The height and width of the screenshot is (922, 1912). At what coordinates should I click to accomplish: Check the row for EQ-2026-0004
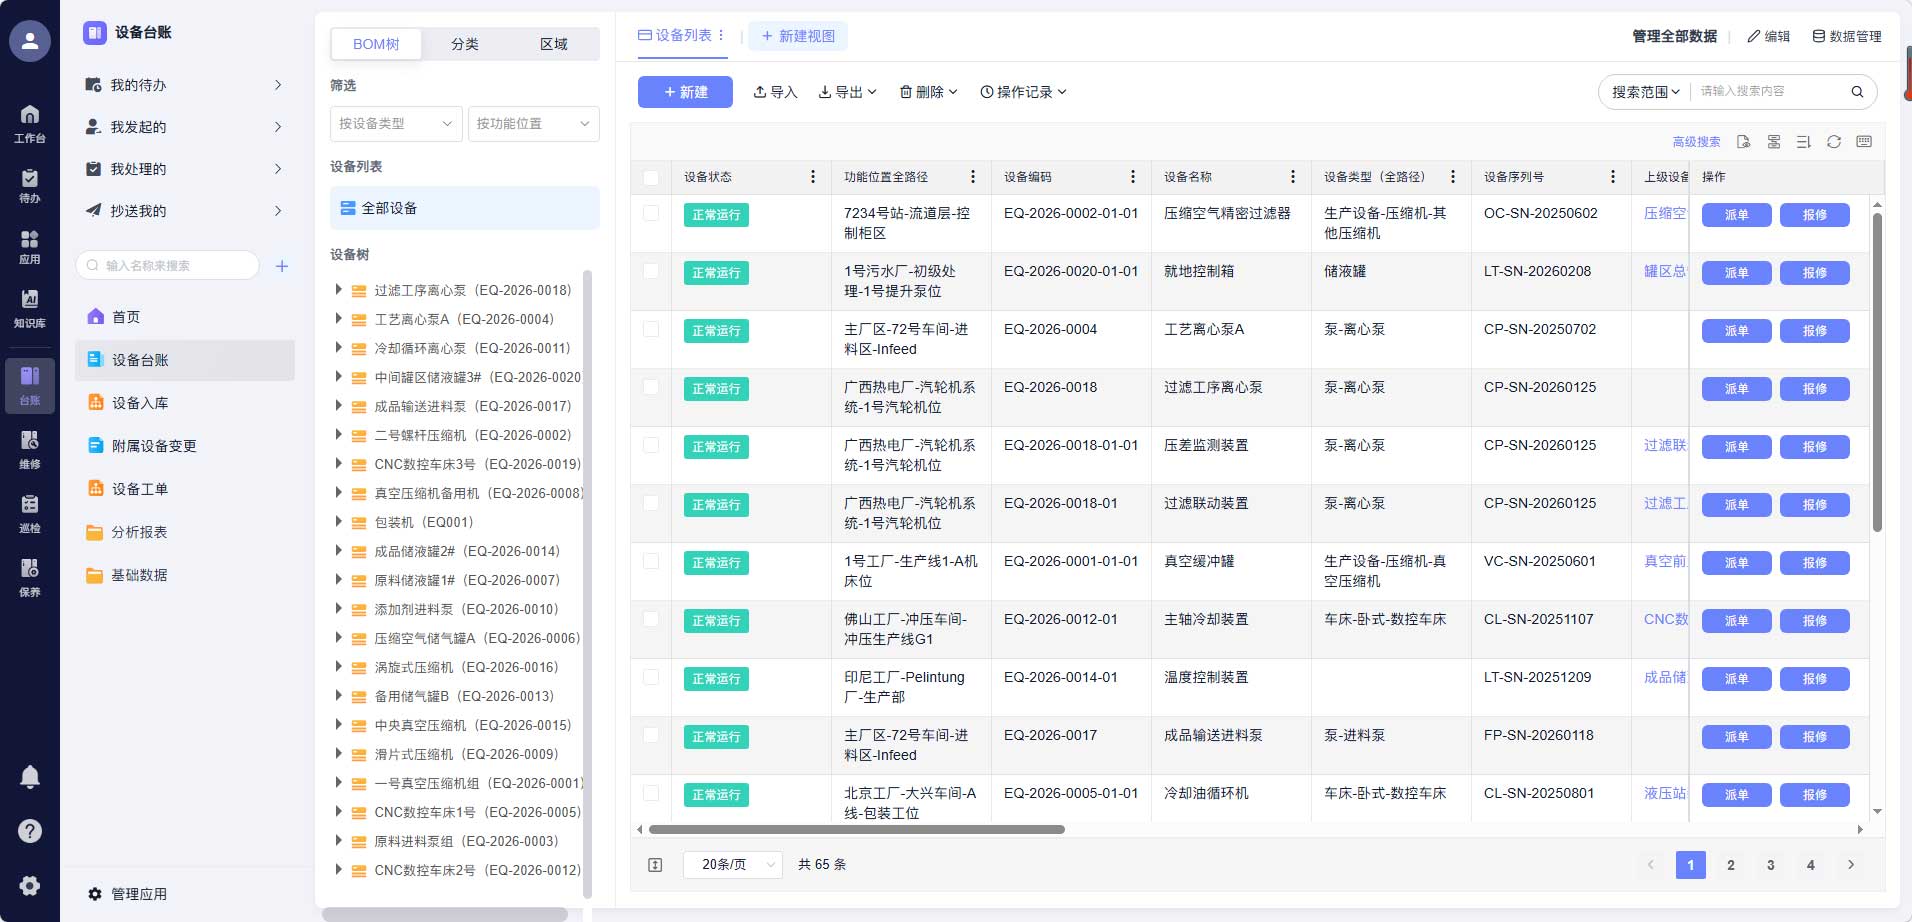click(651, 329)
